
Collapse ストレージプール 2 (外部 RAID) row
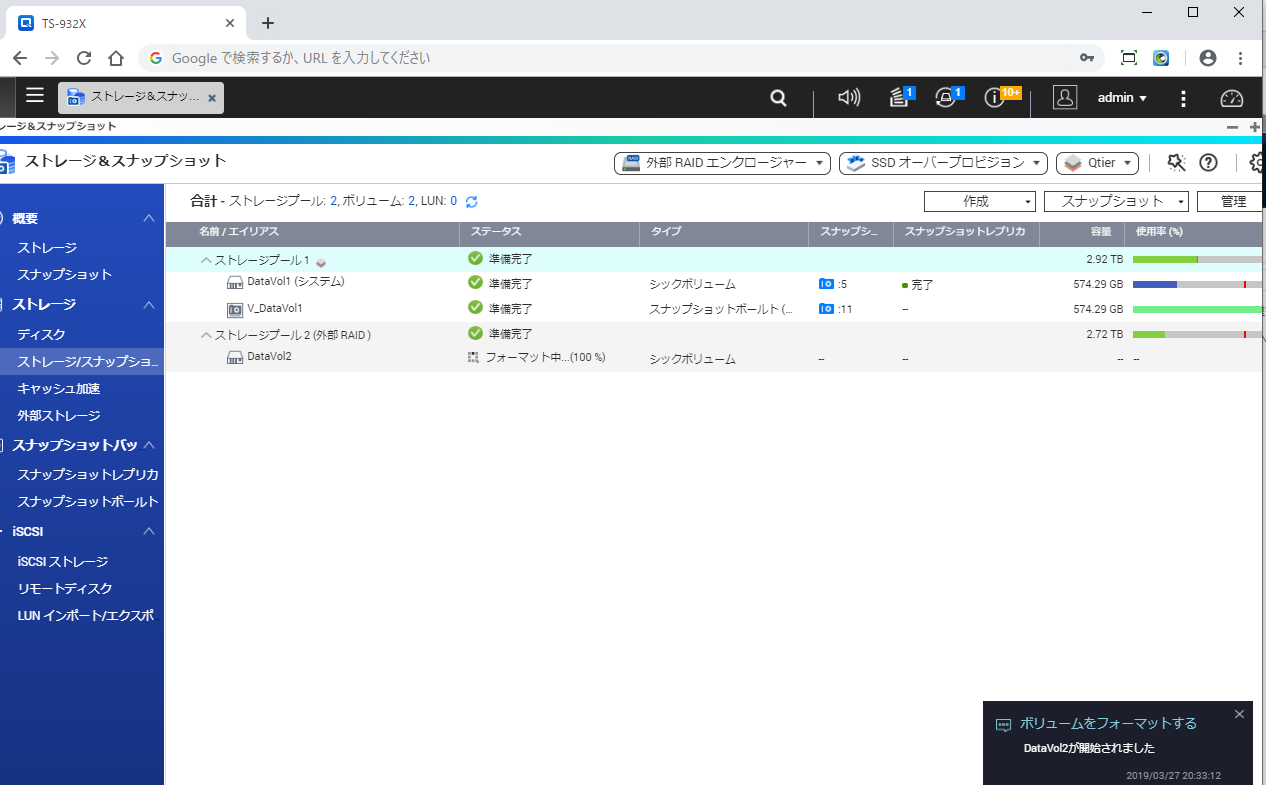click(206, 335)
